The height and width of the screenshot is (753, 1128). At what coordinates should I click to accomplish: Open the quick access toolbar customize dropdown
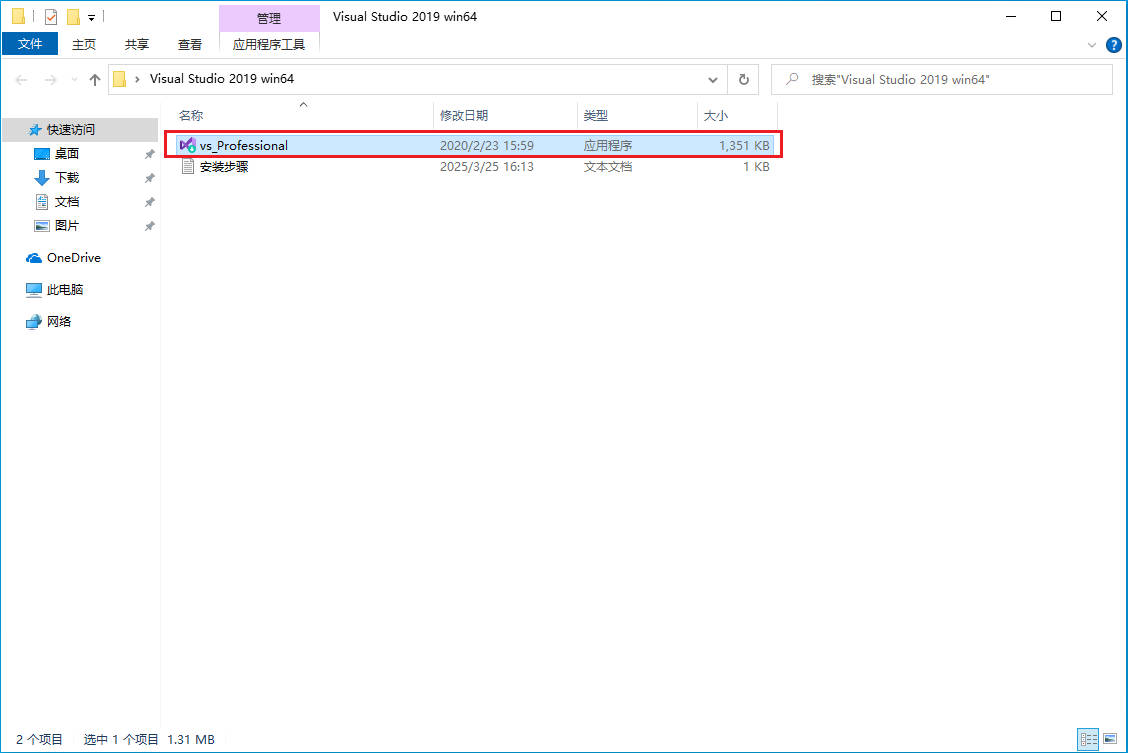(x=91, y=17)
